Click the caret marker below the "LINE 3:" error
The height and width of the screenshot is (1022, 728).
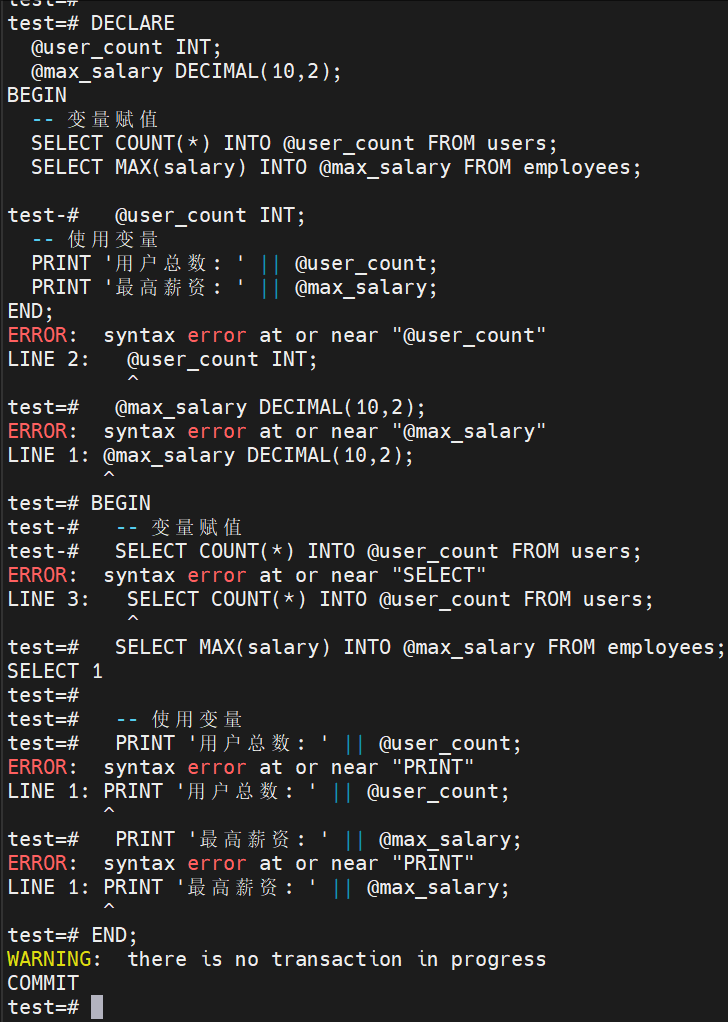point(133,620)
